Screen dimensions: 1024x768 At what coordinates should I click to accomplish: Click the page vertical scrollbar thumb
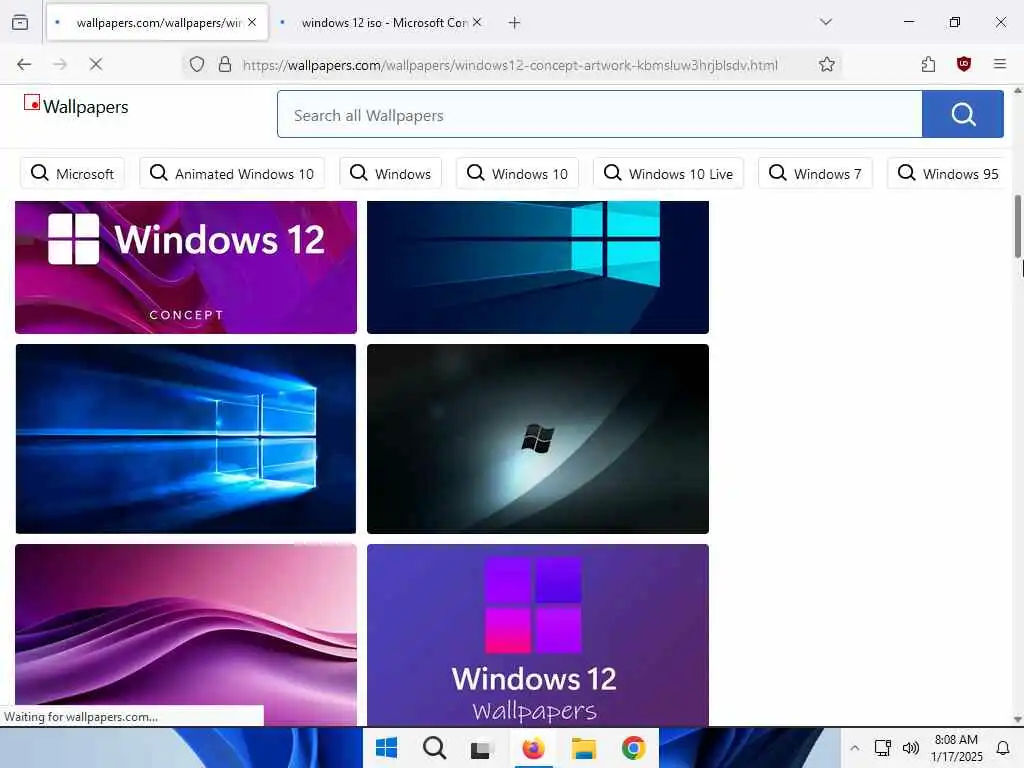[x=1017, y=226]
